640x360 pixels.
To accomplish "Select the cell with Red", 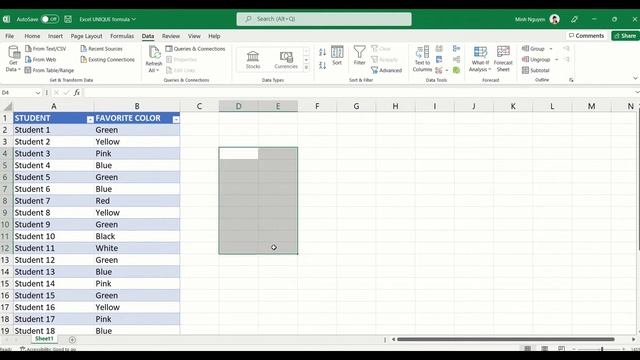I will (x=137, y=201).
